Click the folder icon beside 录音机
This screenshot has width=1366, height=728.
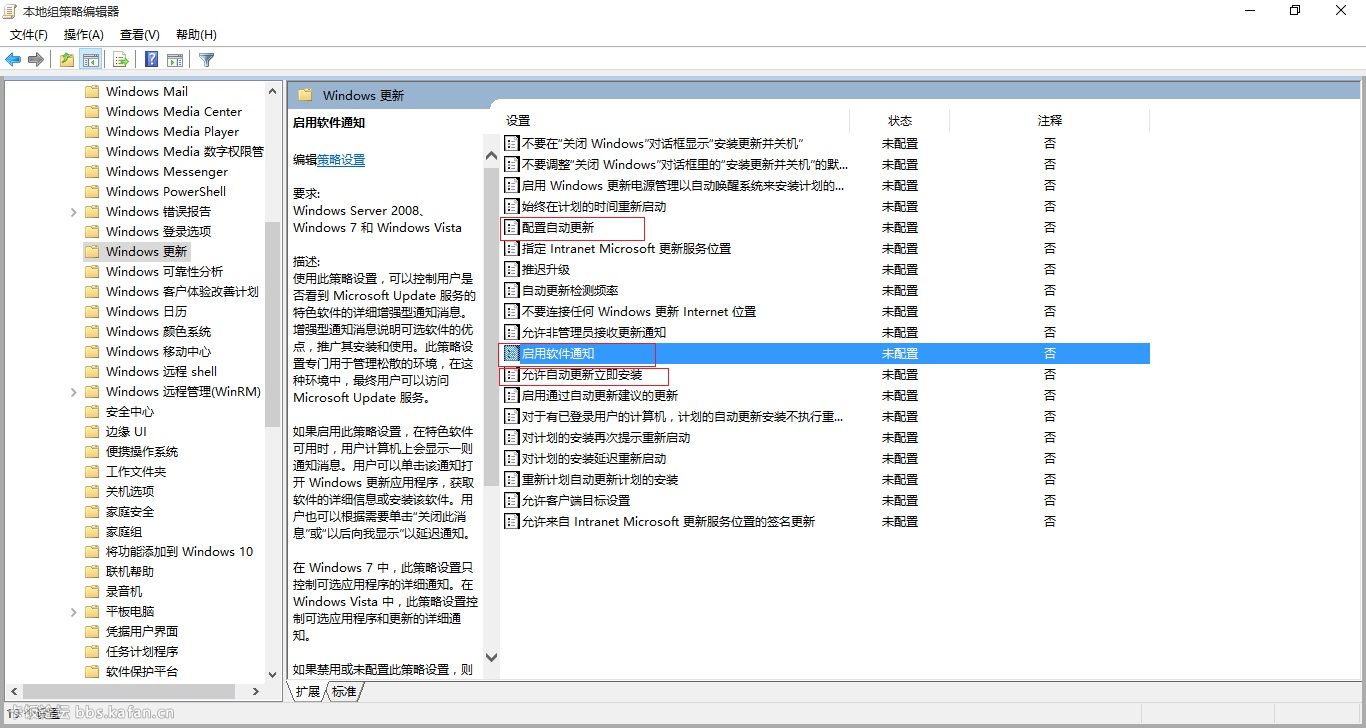pos(92,591)
